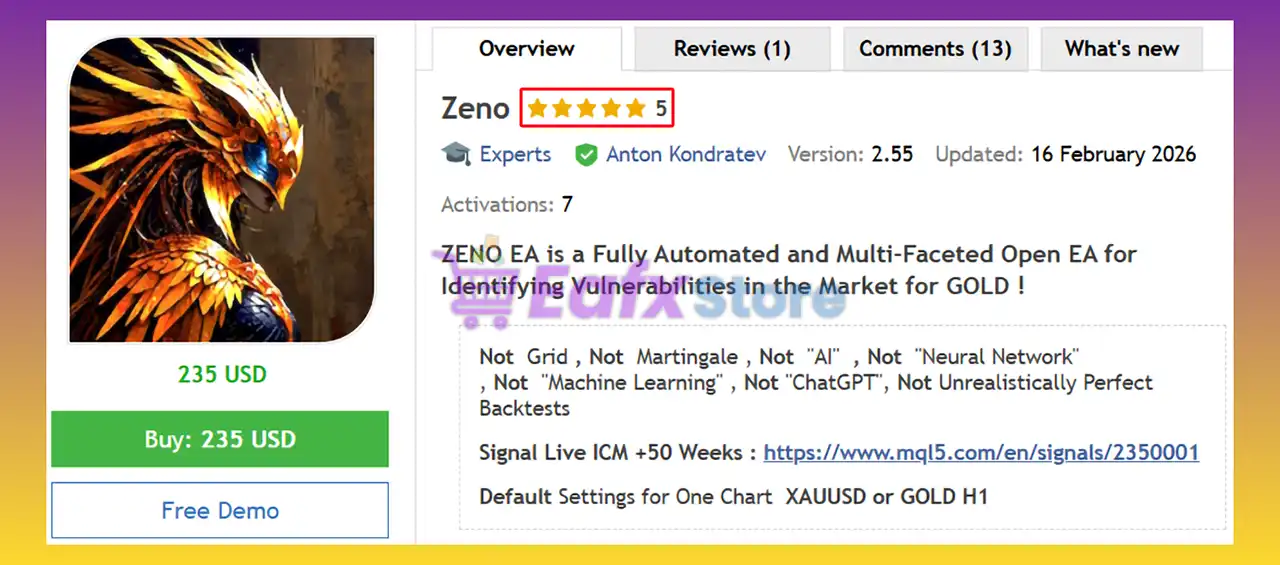Open the Comments (13) tab
Image resolution: width=1280 pixels, height=565 pixels.
pyautogui.click(x=935, y=49)
